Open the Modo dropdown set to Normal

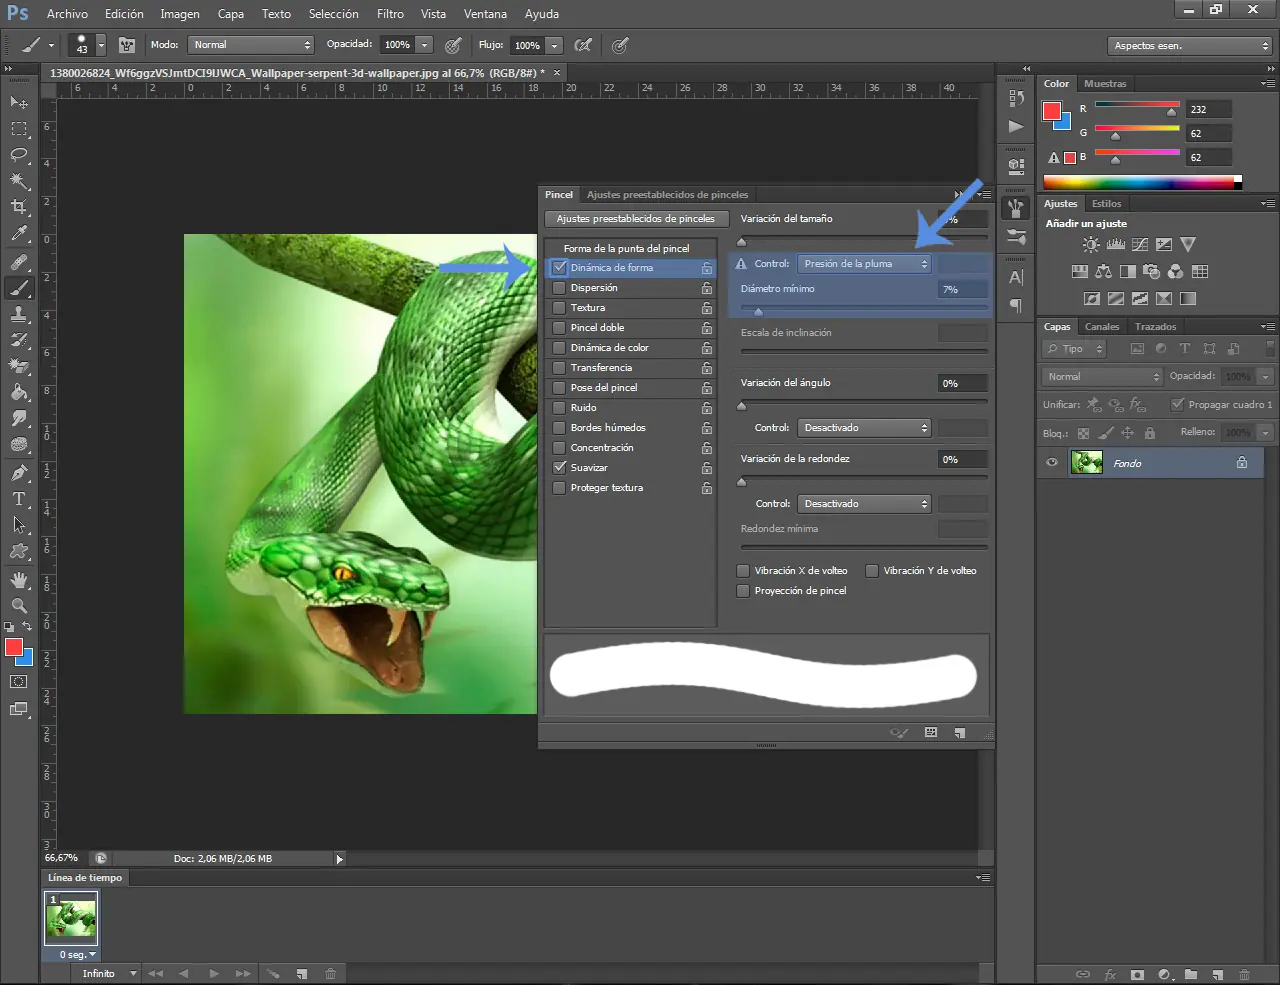tap(252, 45)
